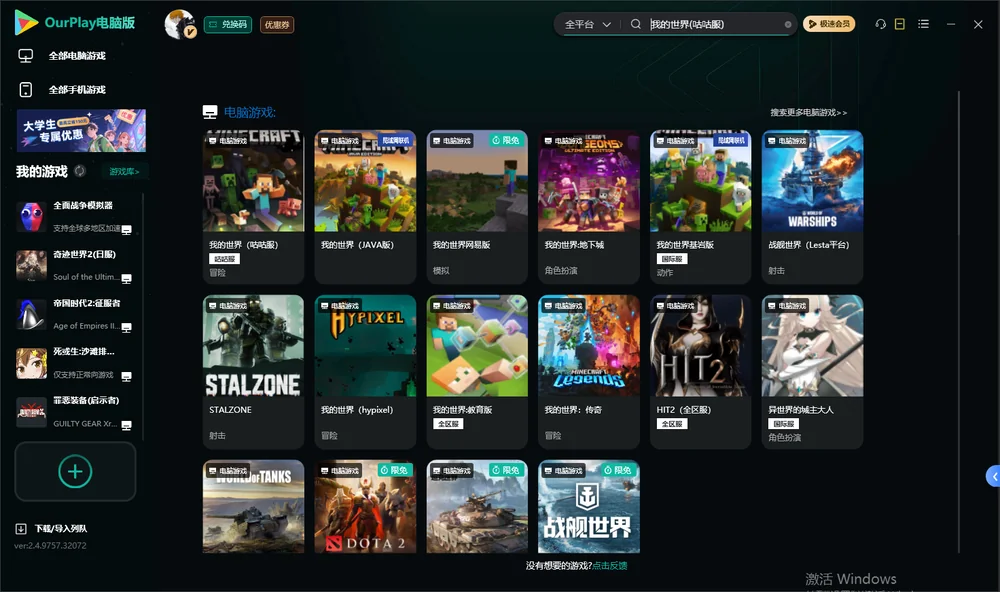The width and height of the screenshot is (1000, 592).
Task: Open customer service headset icon
Action: [881, 24]
